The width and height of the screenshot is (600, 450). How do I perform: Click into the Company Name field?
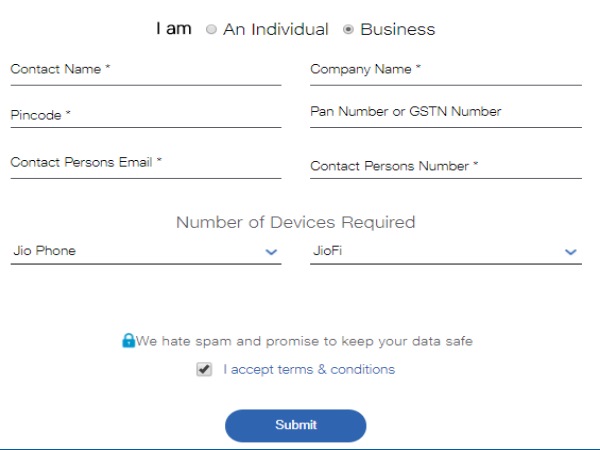click(445, 70)
